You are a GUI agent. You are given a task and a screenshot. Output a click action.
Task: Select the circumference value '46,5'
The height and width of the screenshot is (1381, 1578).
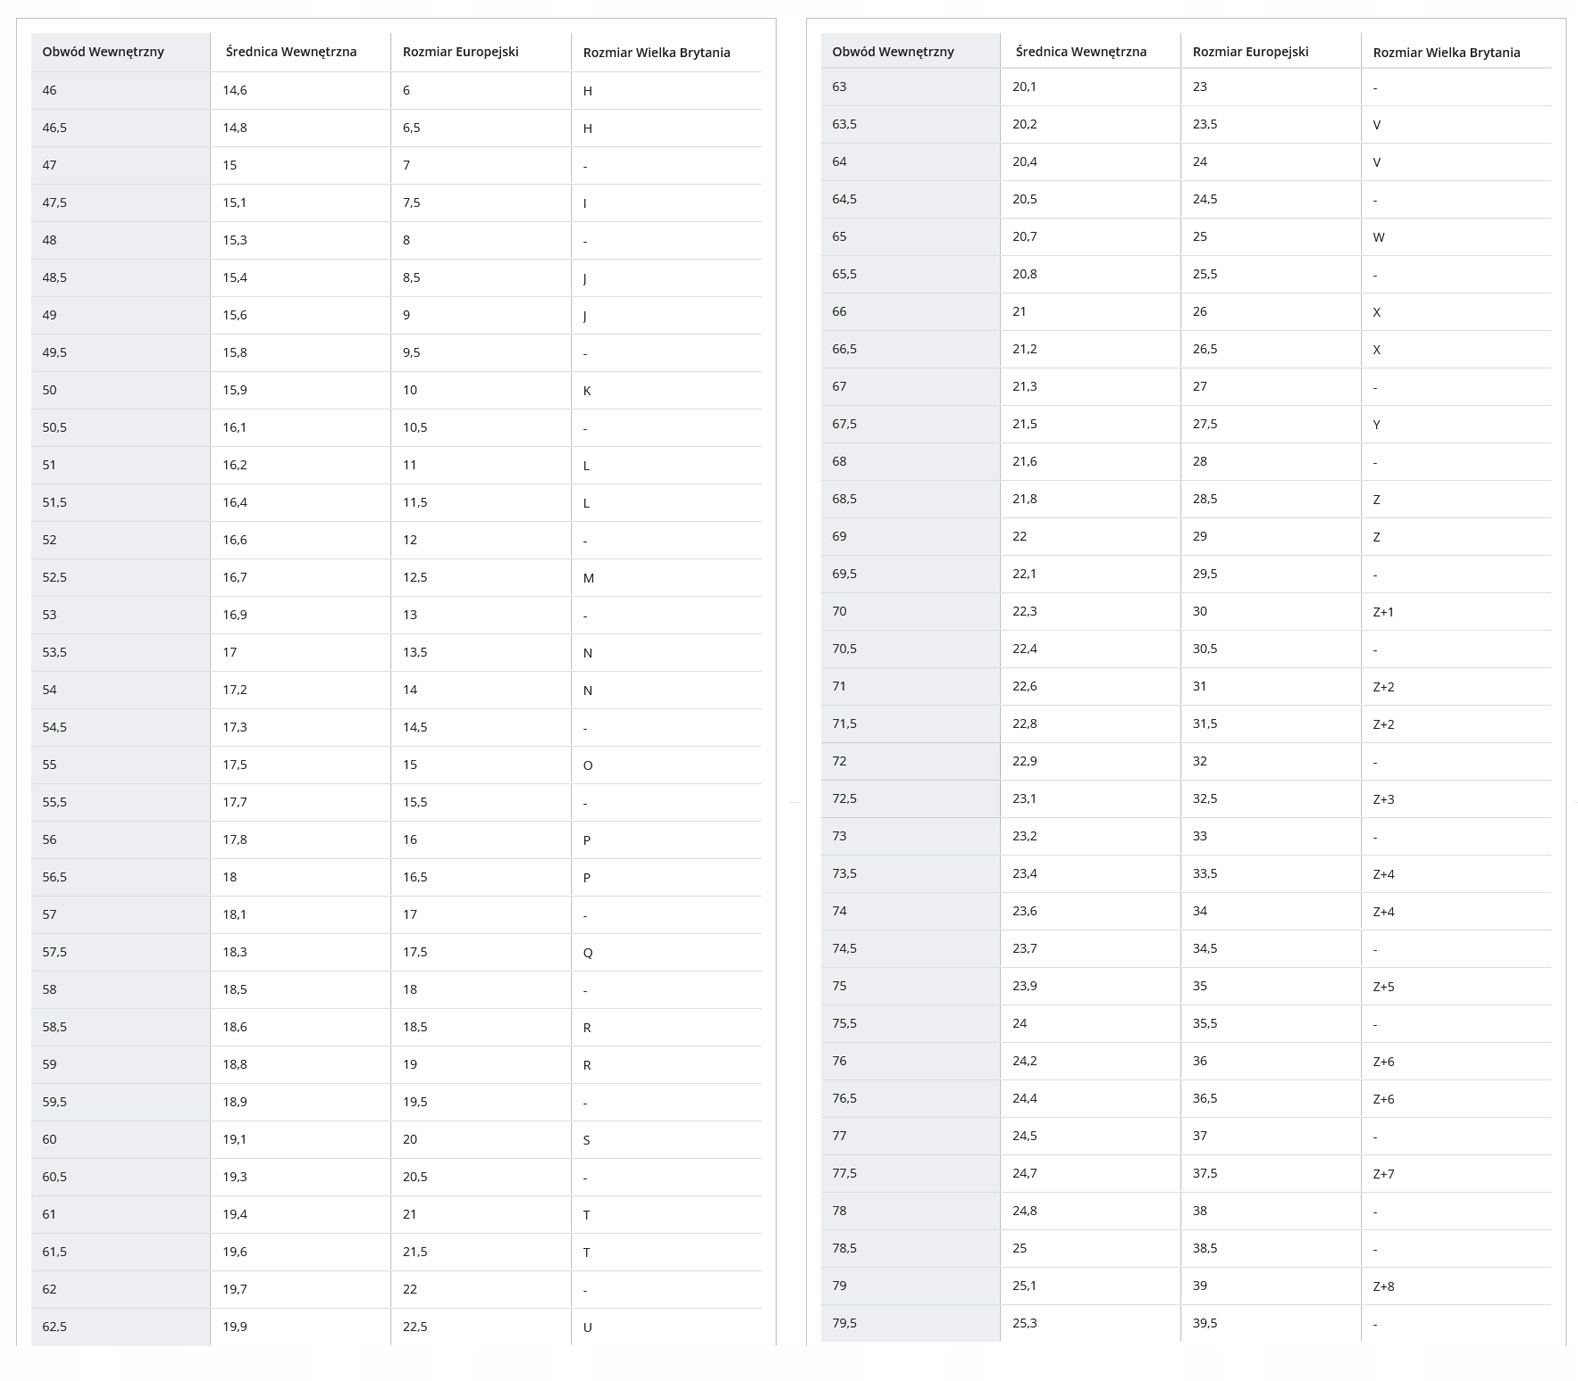point(55,128)
